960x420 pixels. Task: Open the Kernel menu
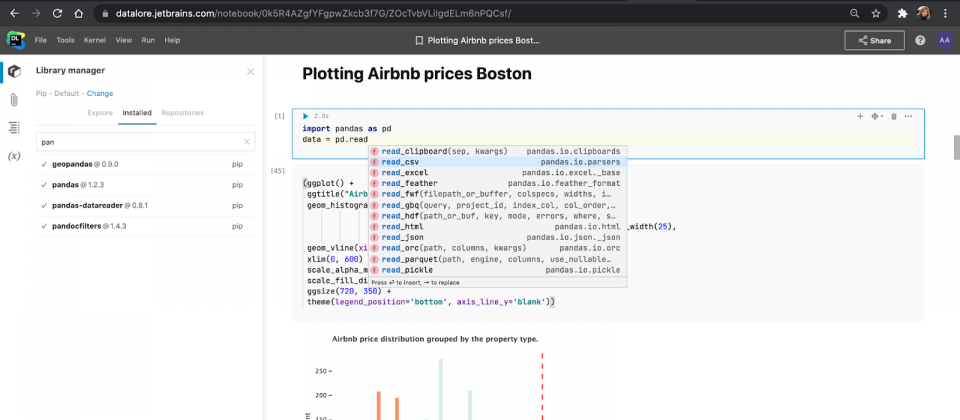coord(95,40)
